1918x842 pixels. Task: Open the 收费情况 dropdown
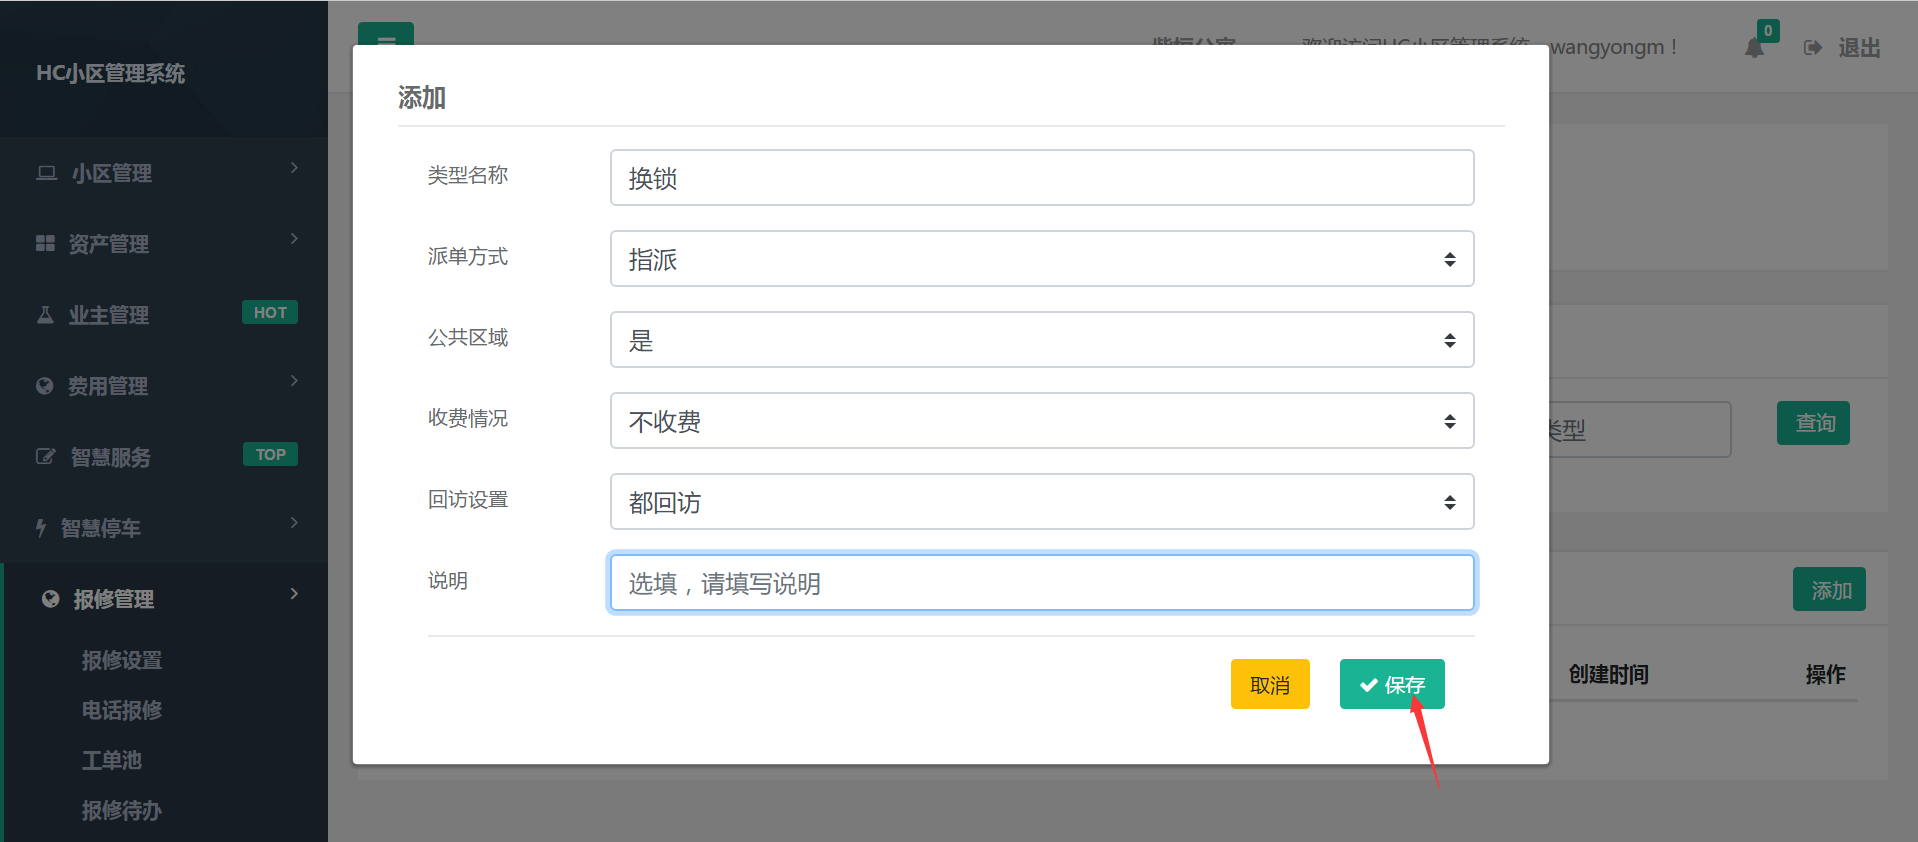tap(1041, 421)
